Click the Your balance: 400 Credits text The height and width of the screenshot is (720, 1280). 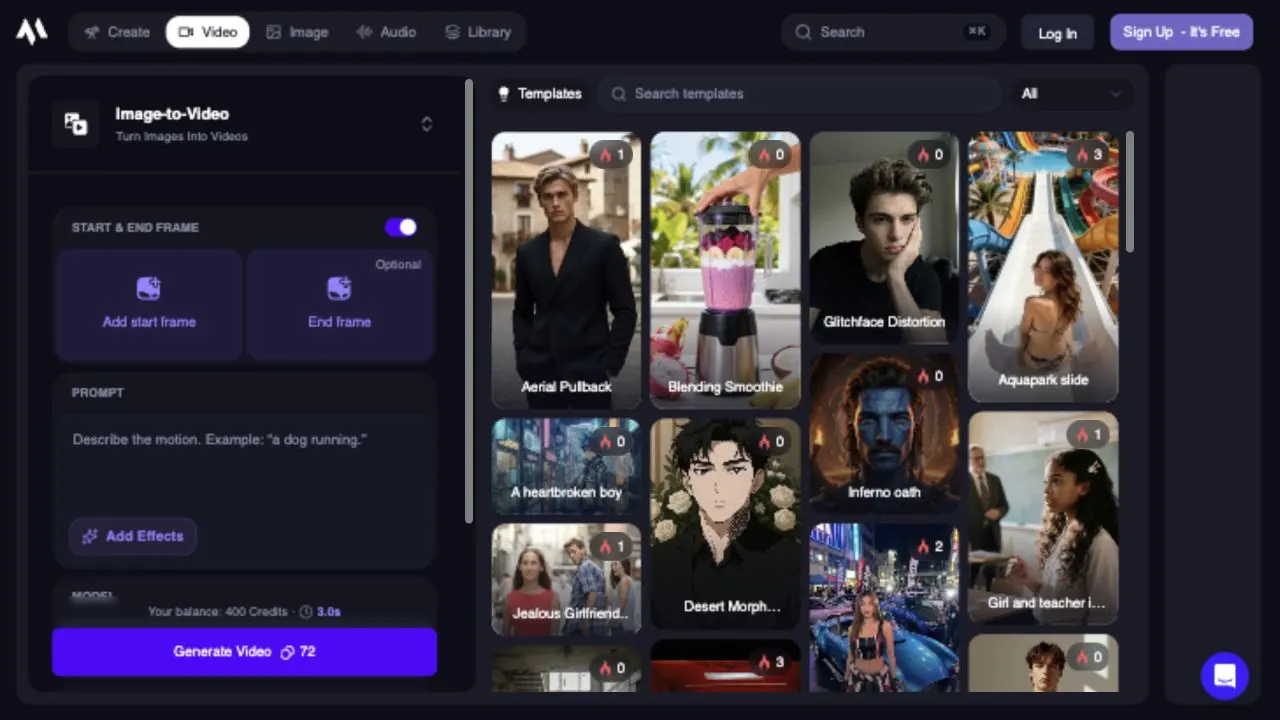[217, 611]
